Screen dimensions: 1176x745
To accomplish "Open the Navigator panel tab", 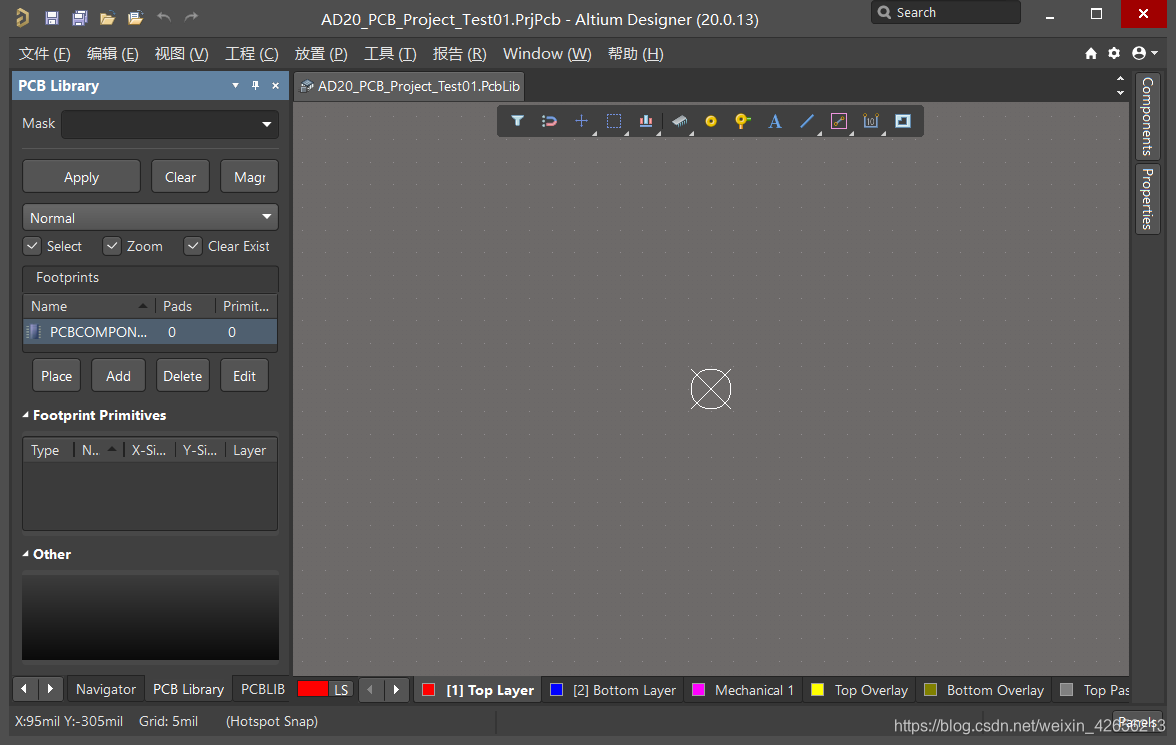I will 106,689.
